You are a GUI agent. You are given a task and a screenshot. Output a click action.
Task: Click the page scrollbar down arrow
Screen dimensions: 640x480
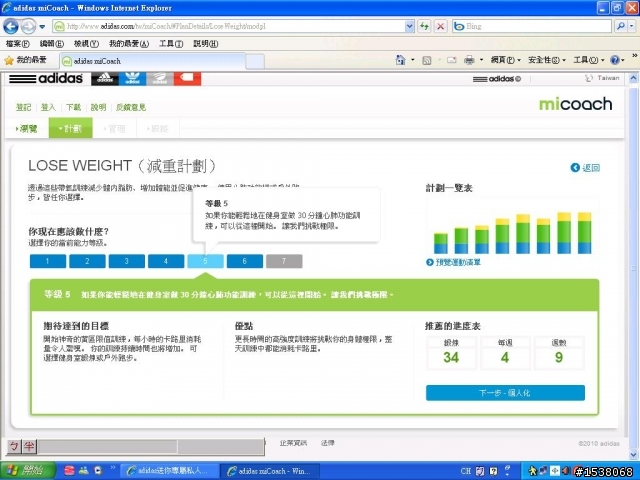click(x=633, y=454)
